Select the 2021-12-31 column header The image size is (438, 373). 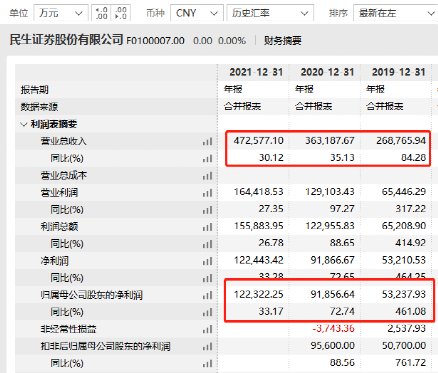click(x=256, y=72)
